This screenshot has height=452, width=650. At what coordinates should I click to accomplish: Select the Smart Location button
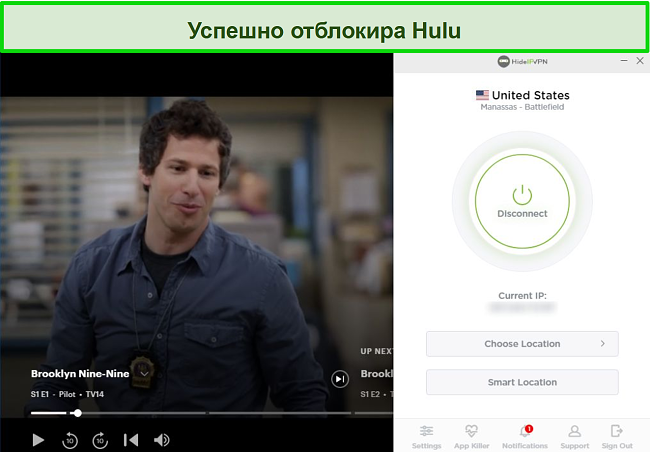[x=522, y=382]
